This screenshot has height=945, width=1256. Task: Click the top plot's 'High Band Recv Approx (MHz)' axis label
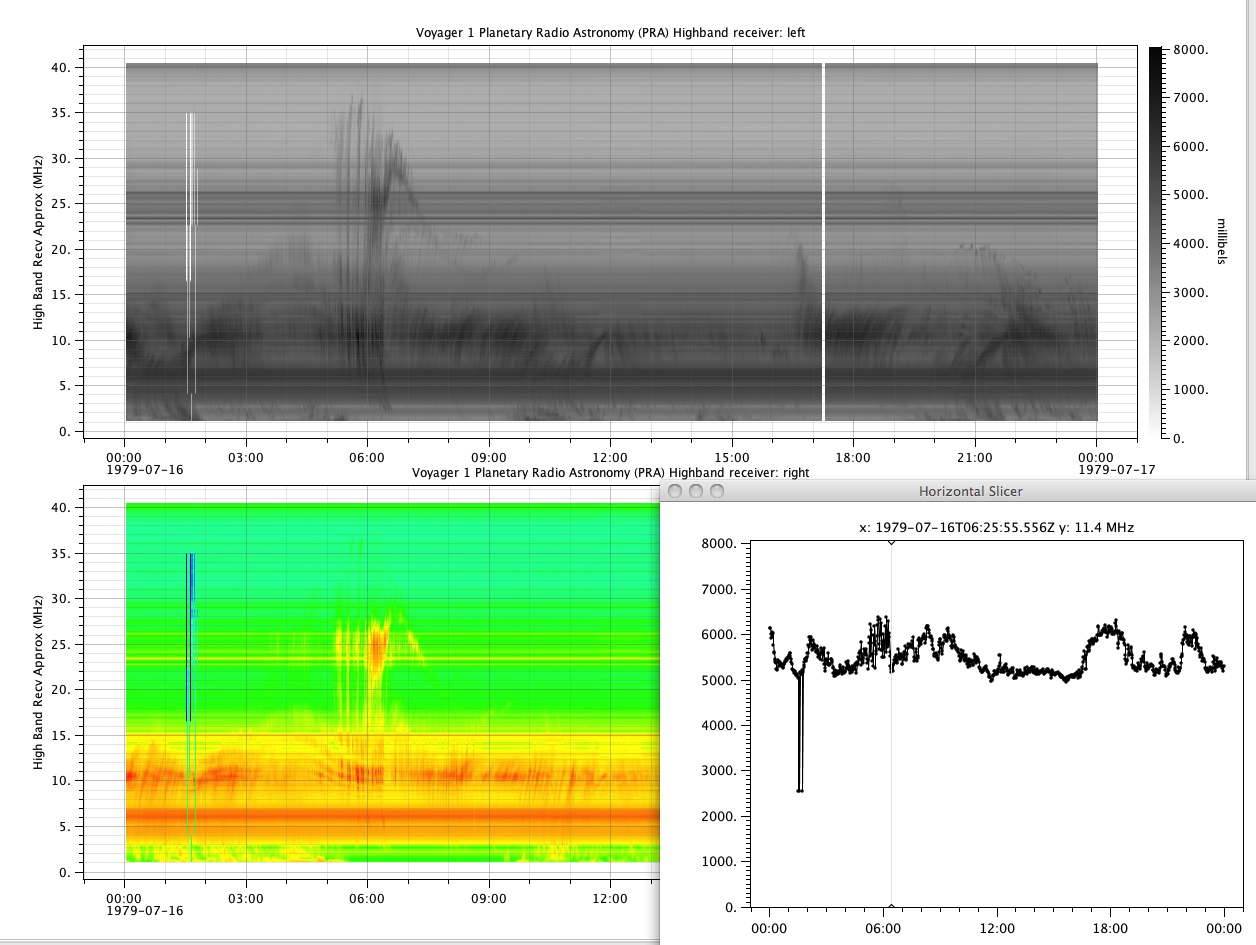point(38,243)
